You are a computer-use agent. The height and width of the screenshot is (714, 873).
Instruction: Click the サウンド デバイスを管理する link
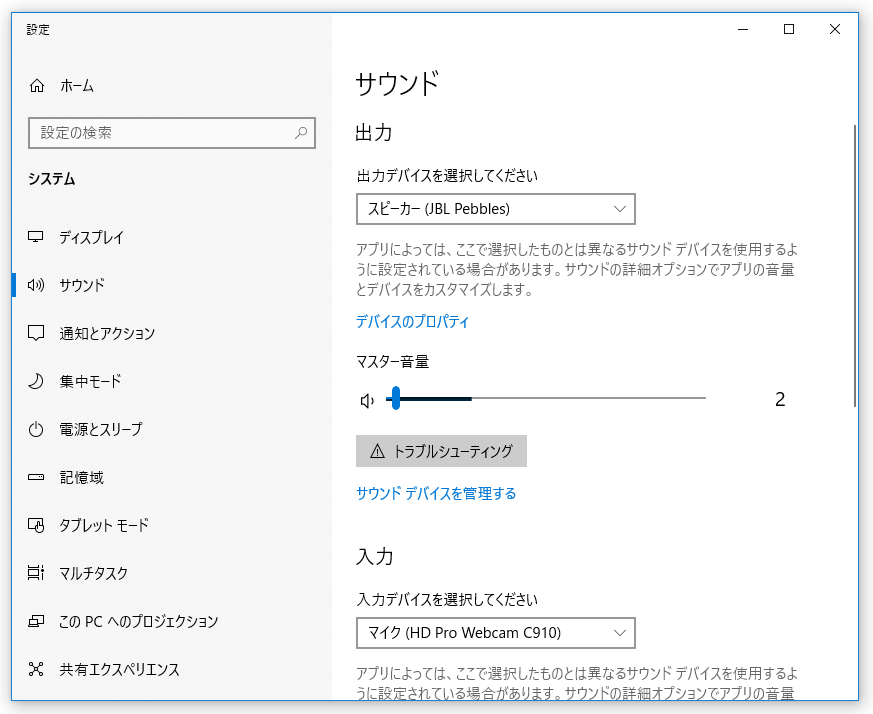436,493
